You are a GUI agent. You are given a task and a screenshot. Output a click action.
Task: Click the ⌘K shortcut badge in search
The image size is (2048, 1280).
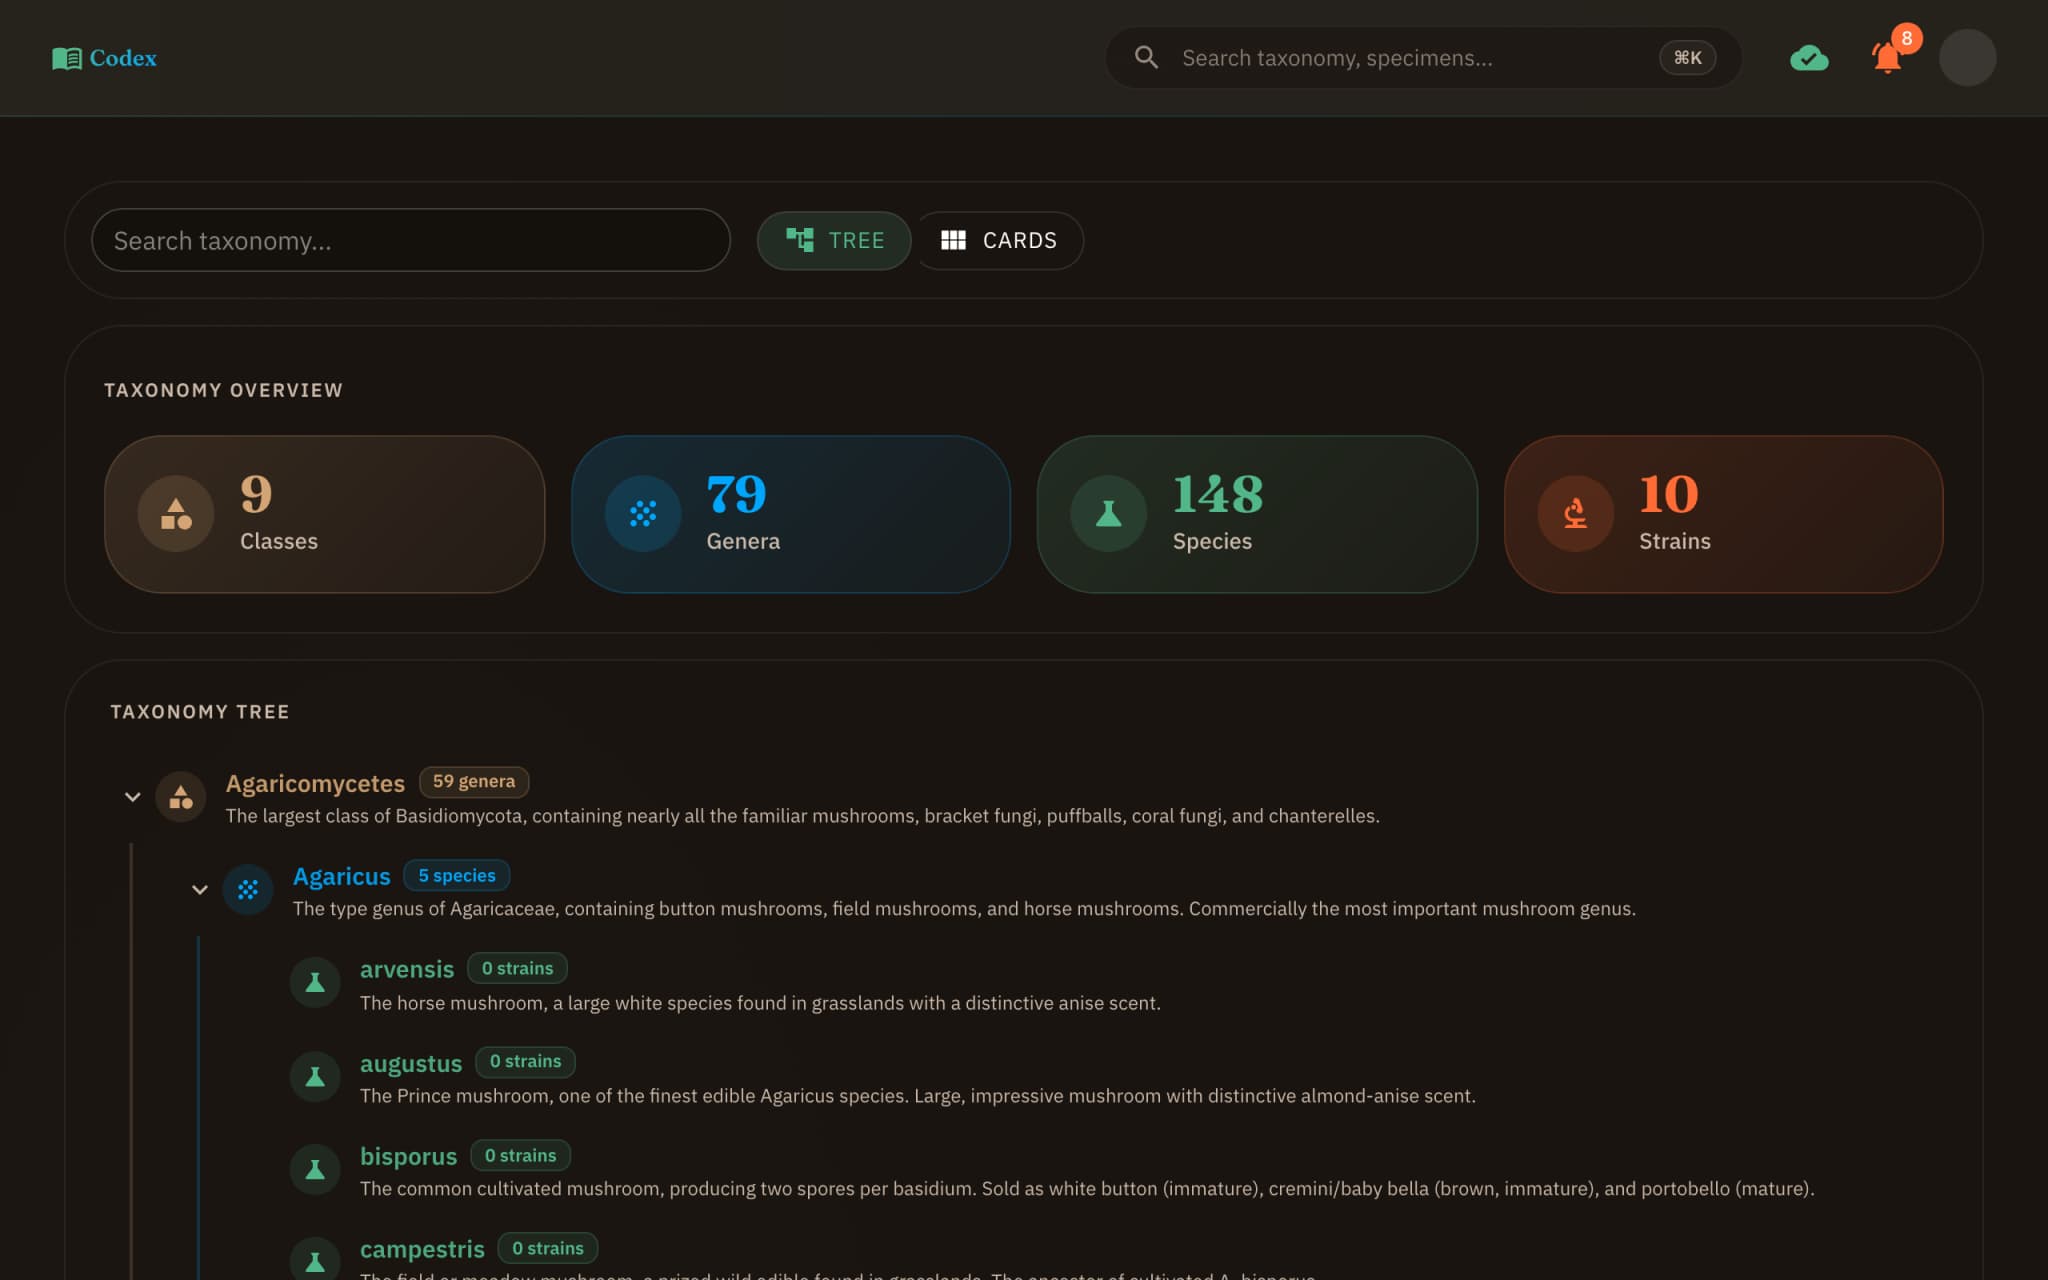1687,58
